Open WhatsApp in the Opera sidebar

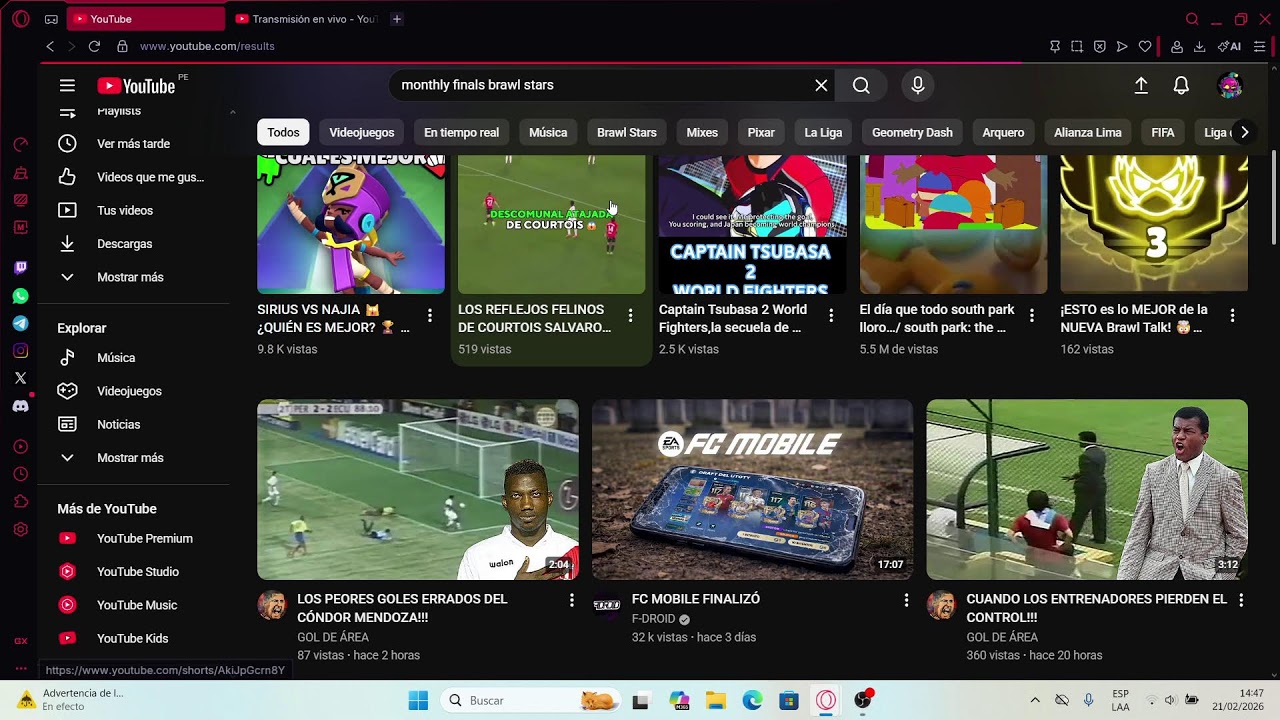[20, 296]
